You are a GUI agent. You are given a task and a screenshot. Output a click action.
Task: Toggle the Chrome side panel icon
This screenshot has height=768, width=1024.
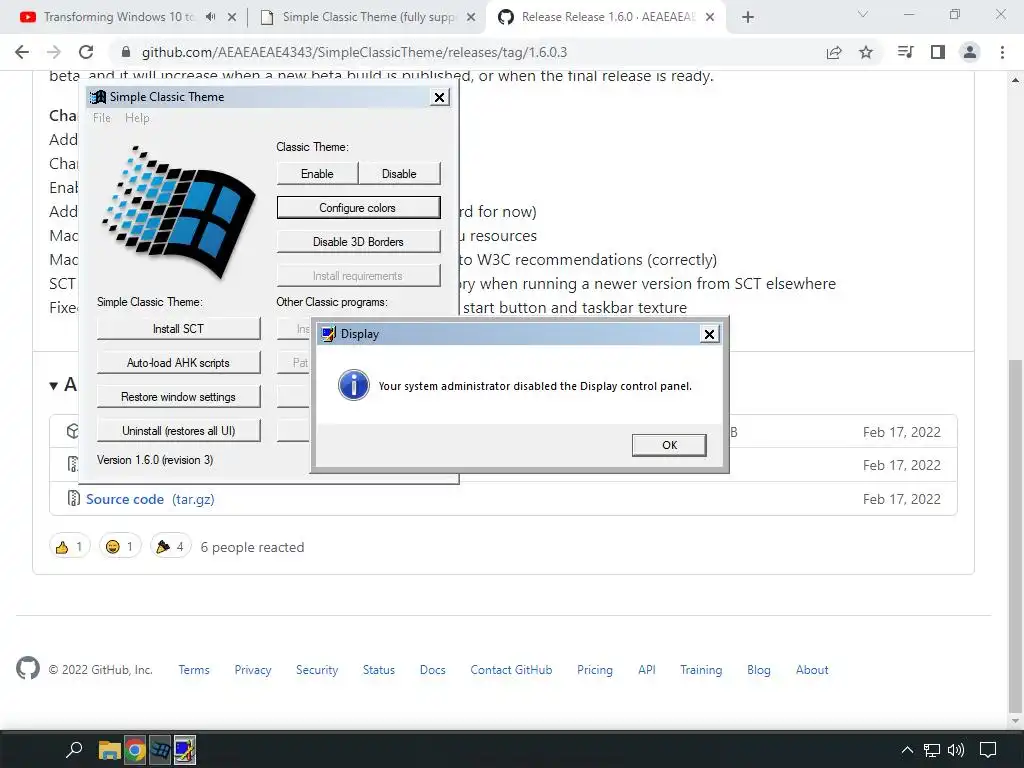938,52
